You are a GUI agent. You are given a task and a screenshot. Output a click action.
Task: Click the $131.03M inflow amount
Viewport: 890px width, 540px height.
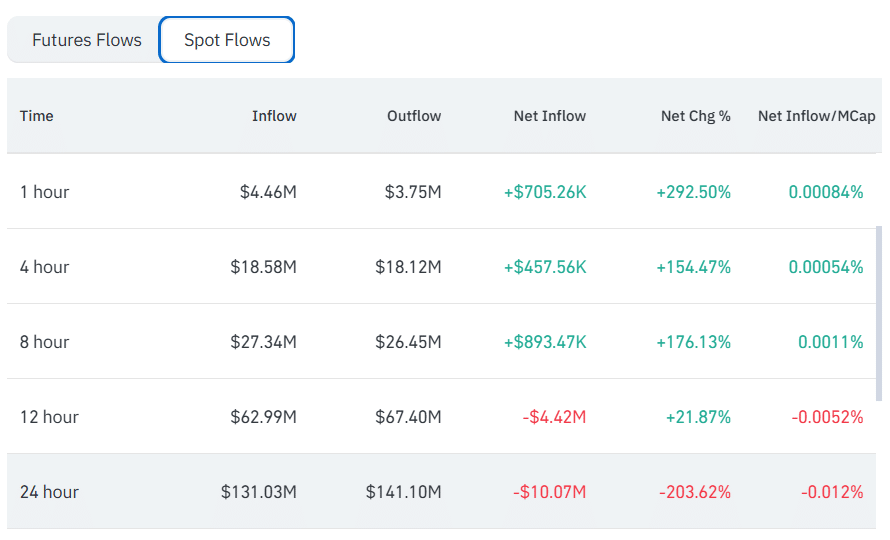pos(259,492)
